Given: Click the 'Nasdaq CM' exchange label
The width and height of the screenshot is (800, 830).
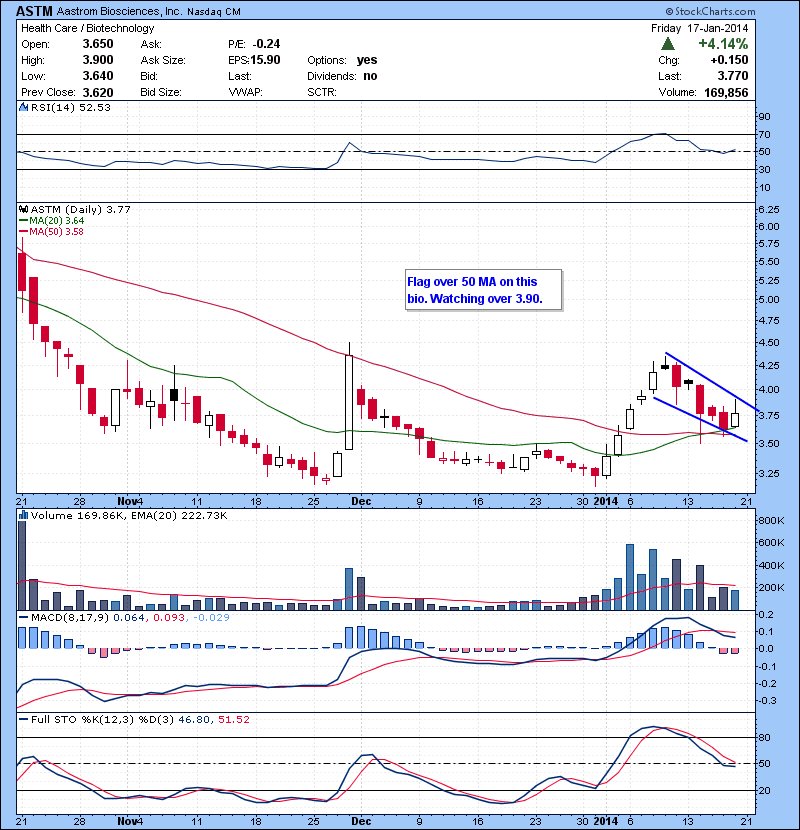Looking at the screenshot, I should point(213,12).
